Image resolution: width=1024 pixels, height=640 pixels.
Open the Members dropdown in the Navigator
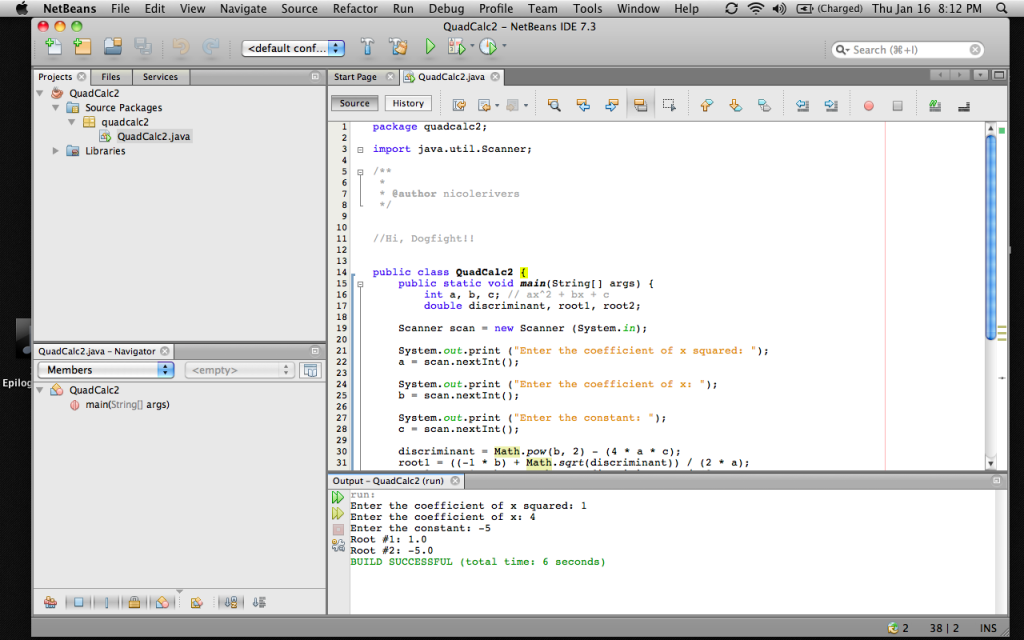105,370
